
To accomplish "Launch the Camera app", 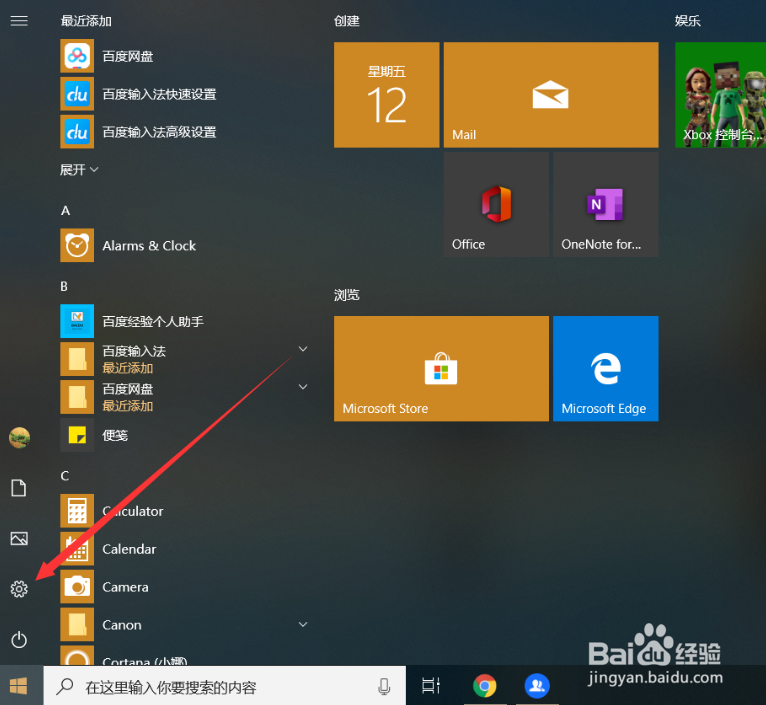I will [x=186, y=587].
